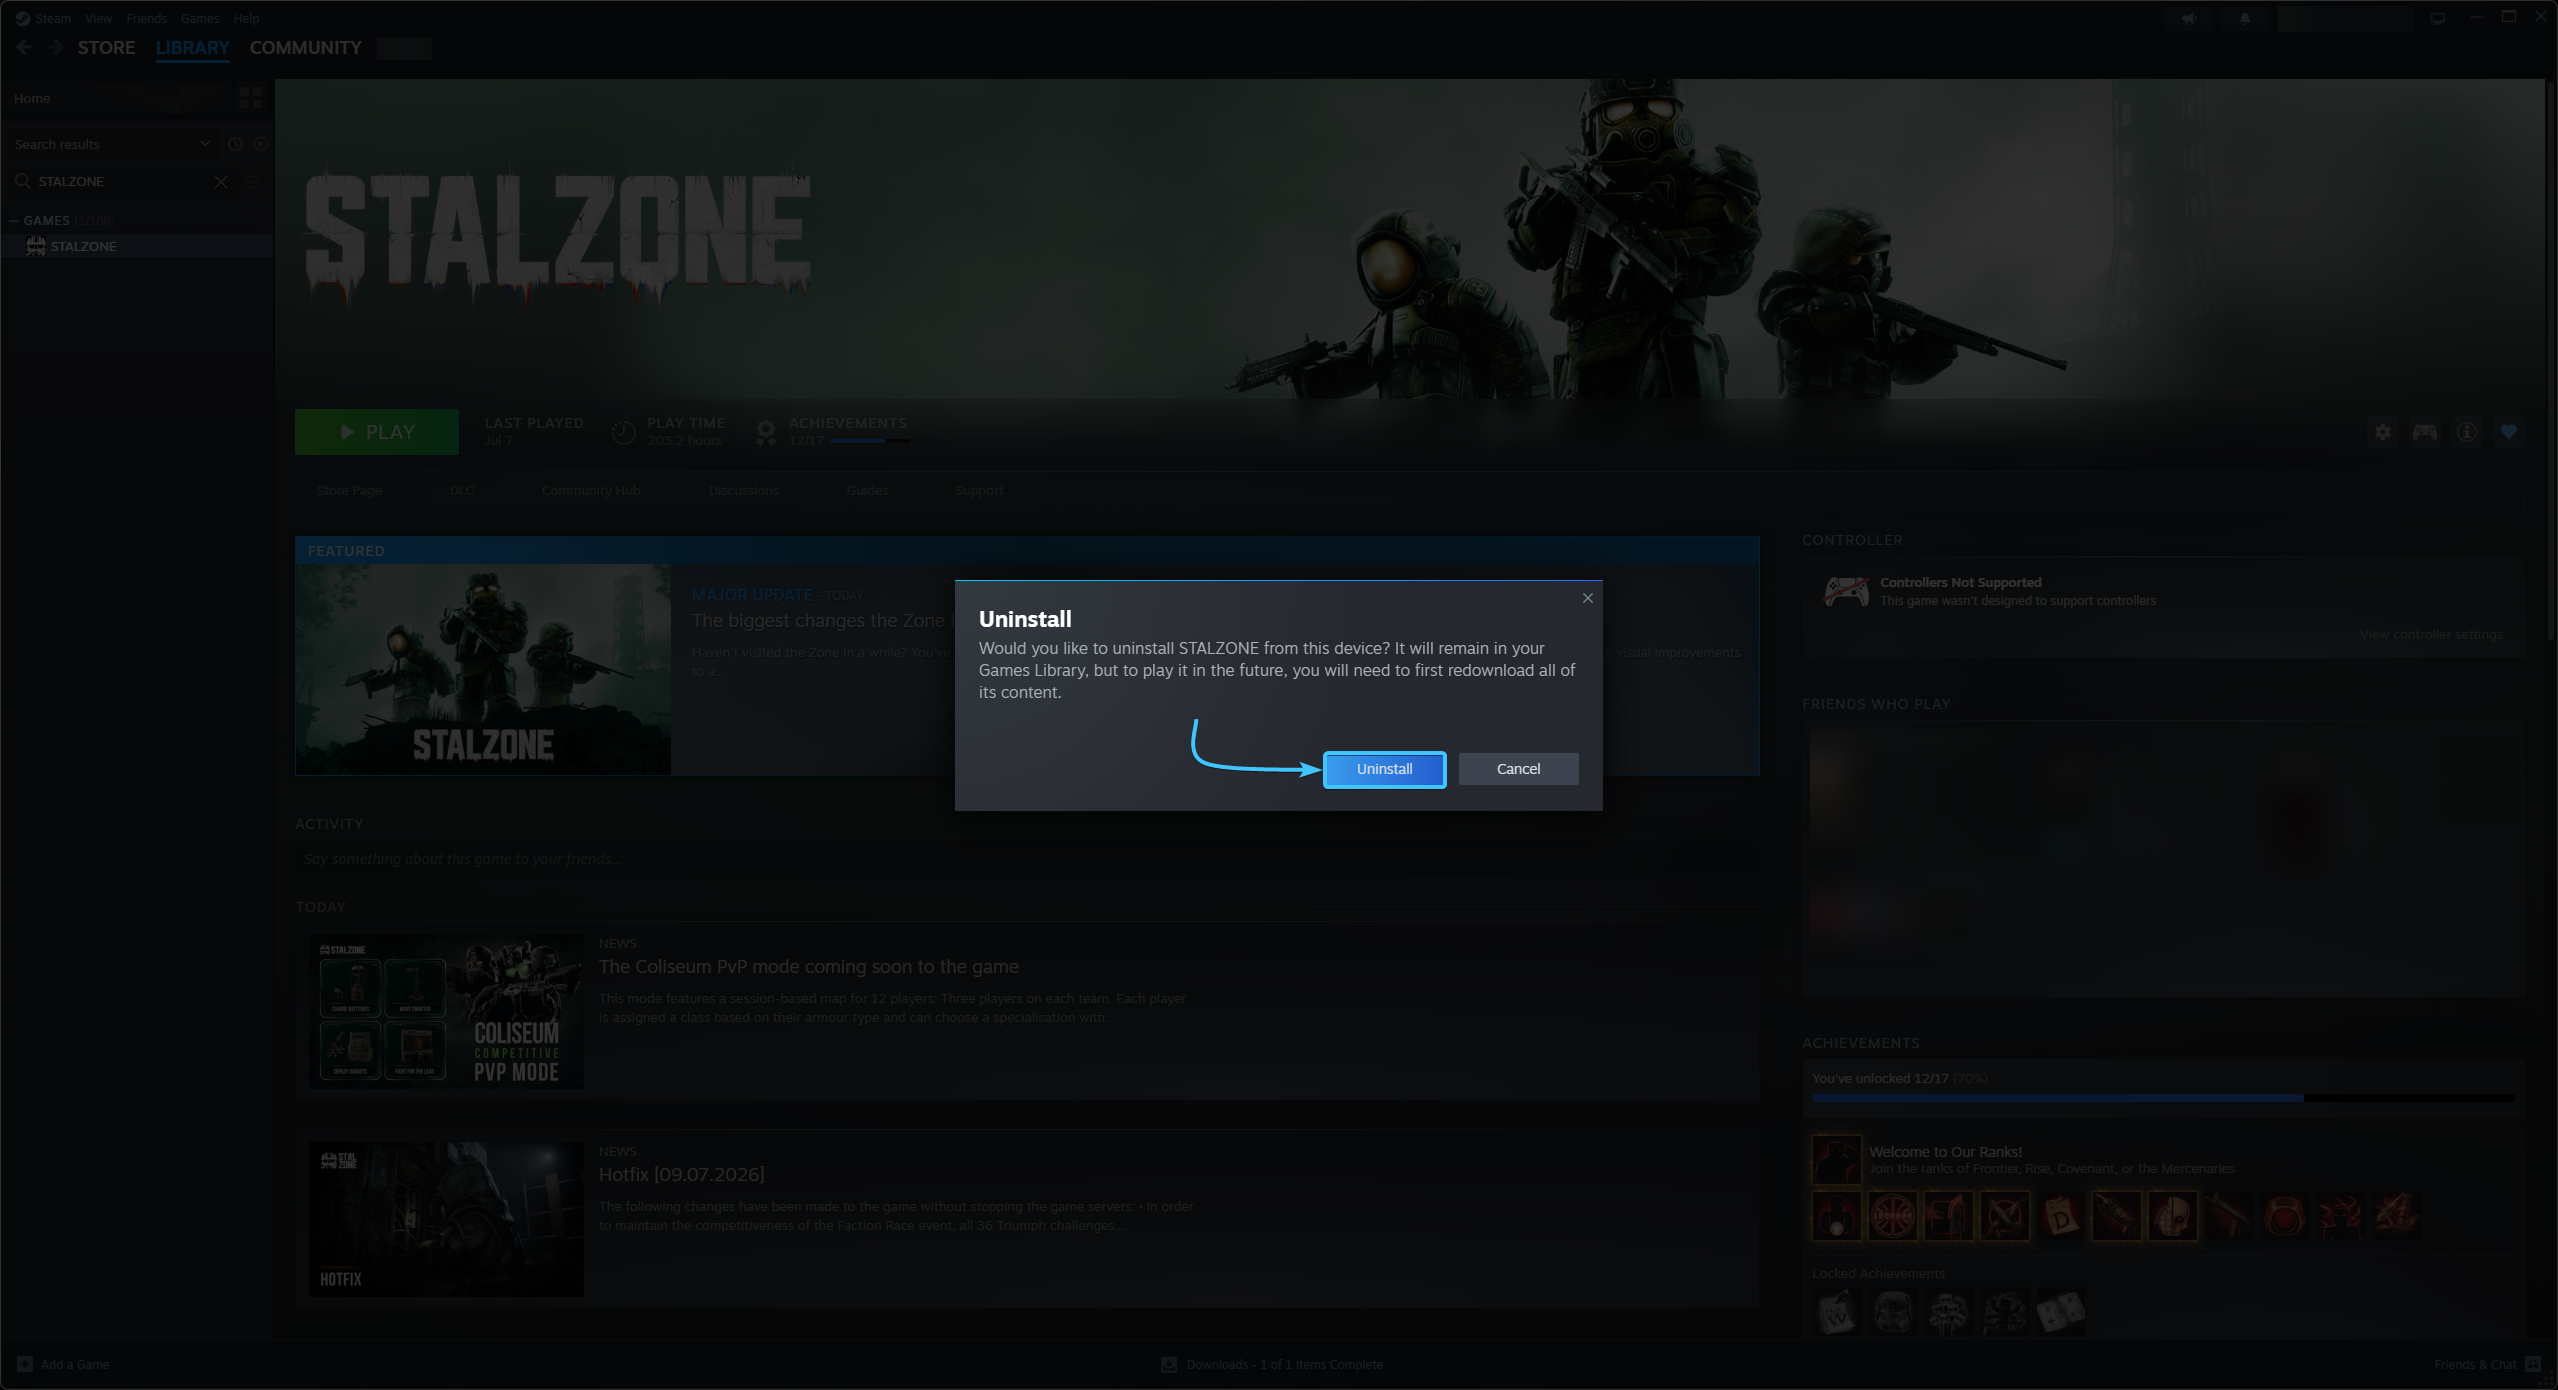Click the achievements trophy icon in the header
Screen dimensions: 2558x1390
[765, 432]
